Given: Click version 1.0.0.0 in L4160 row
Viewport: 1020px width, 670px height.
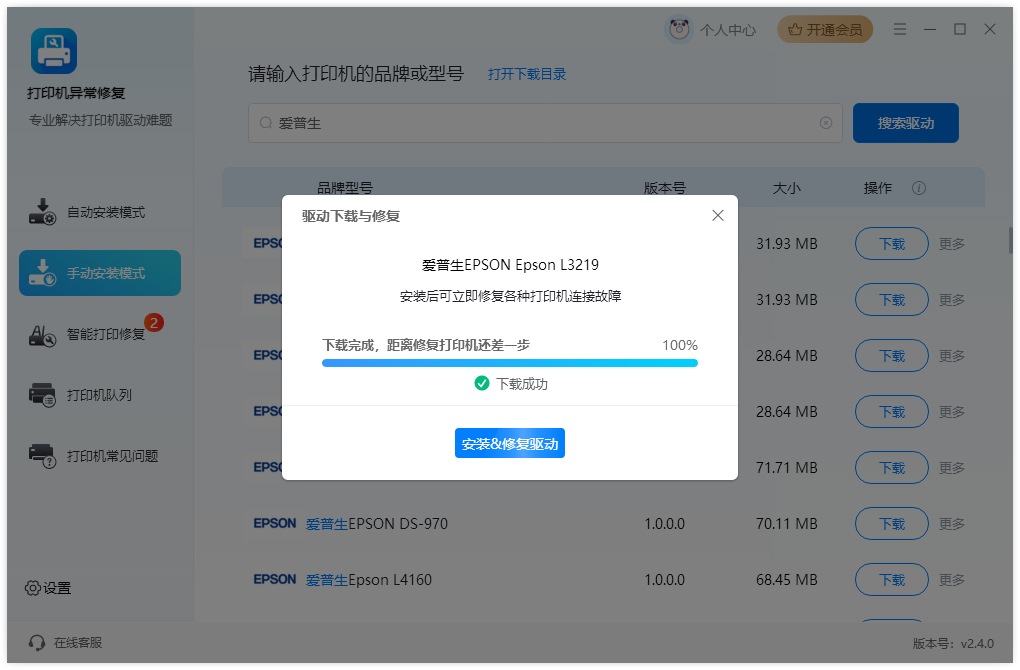Looking at the screenshot, I should pos(664,580).
